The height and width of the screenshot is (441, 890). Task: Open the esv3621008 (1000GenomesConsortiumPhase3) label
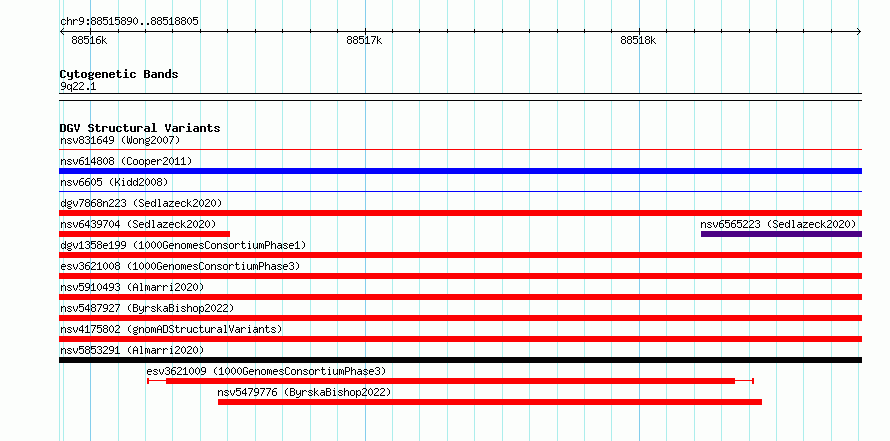(180, 266)
